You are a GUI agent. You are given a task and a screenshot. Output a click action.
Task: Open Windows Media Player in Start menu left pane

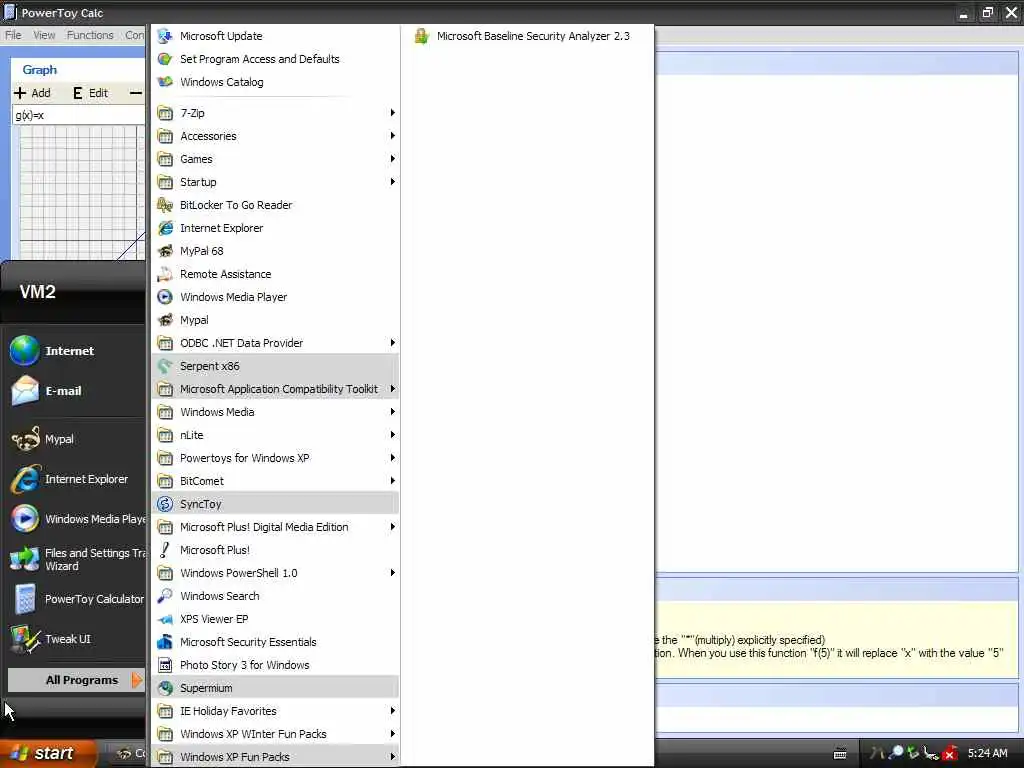coord(75,519)
